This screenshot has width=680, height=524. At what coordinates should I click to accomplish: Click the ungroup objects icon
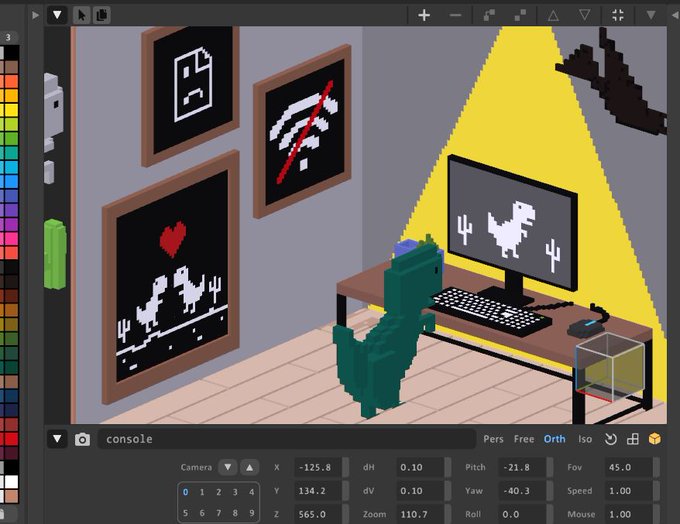(520, 15)
